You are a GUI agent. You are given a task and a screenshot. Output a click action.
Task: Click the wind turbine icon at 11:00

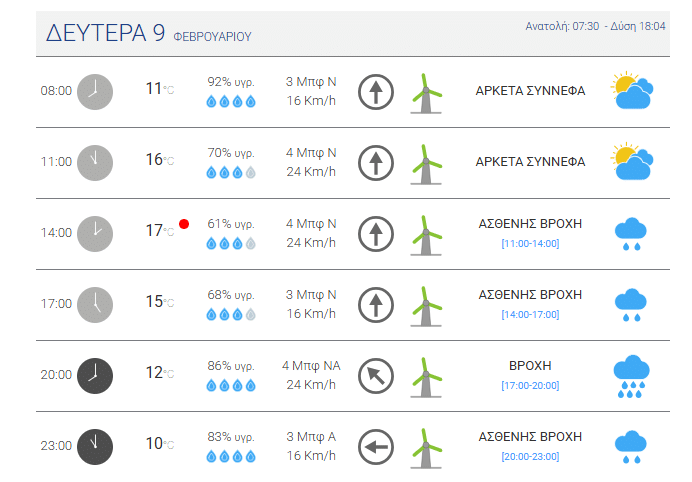(x=427, y=162)
